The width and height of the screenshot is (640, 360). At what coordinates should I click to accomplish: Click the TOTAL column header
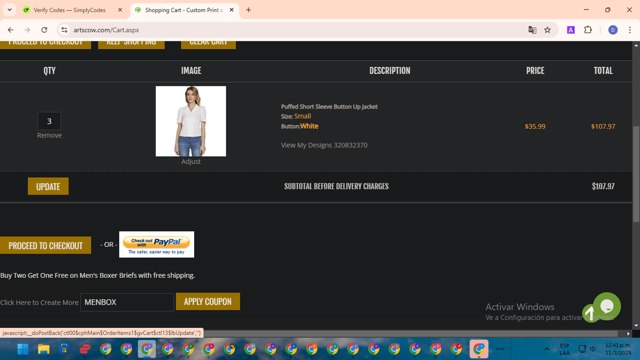click(x=603, y=71)
